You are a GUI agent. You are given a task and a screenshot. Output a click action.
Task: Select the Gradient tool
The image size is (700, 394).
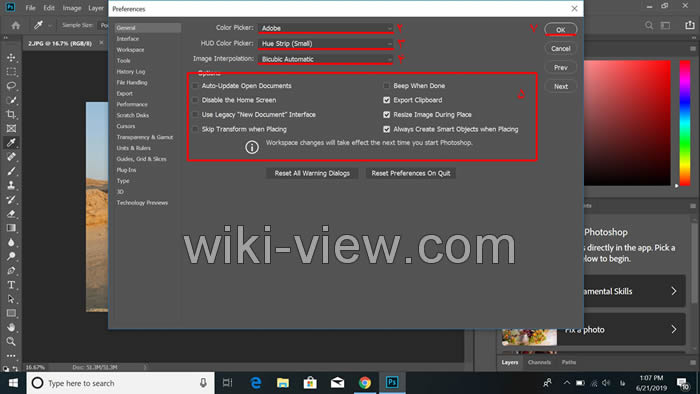click(x=11, y=228)
